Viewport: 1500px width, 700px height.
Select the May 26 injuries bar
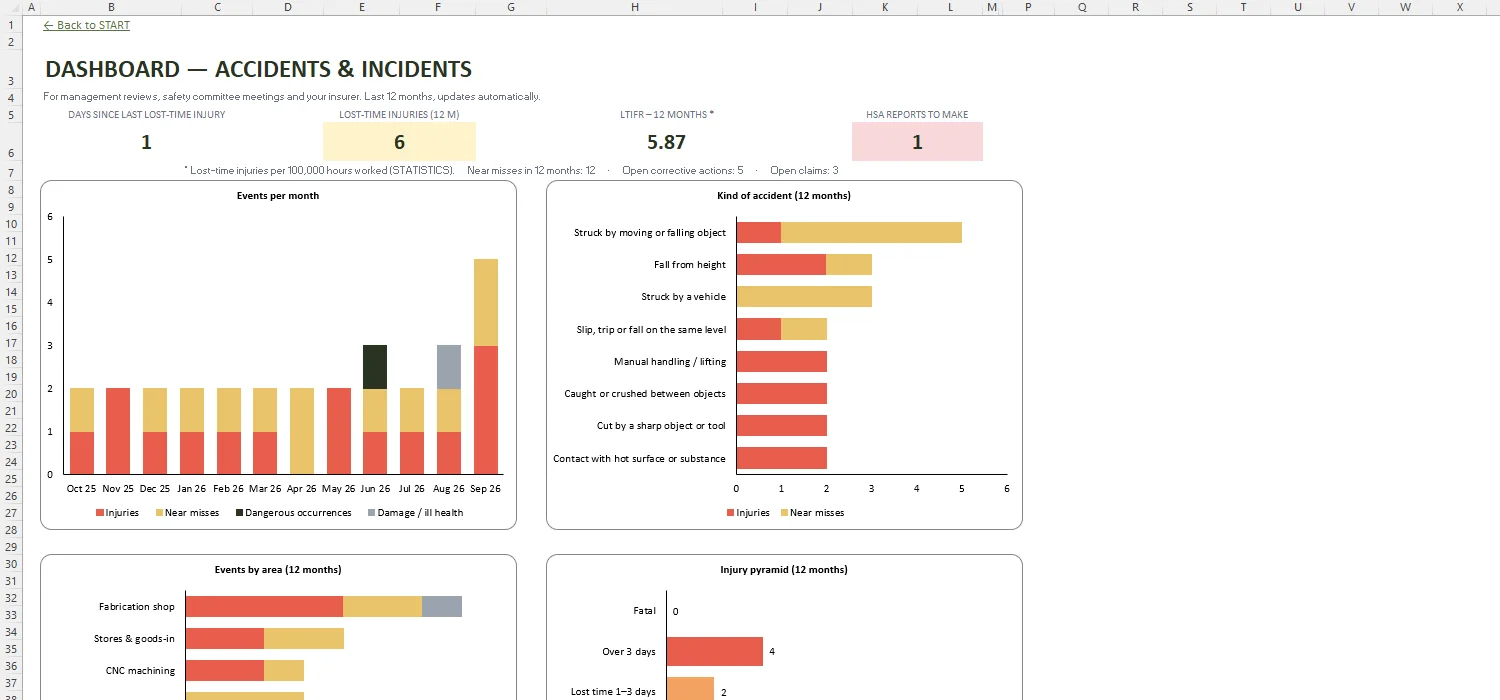[338, 431]
